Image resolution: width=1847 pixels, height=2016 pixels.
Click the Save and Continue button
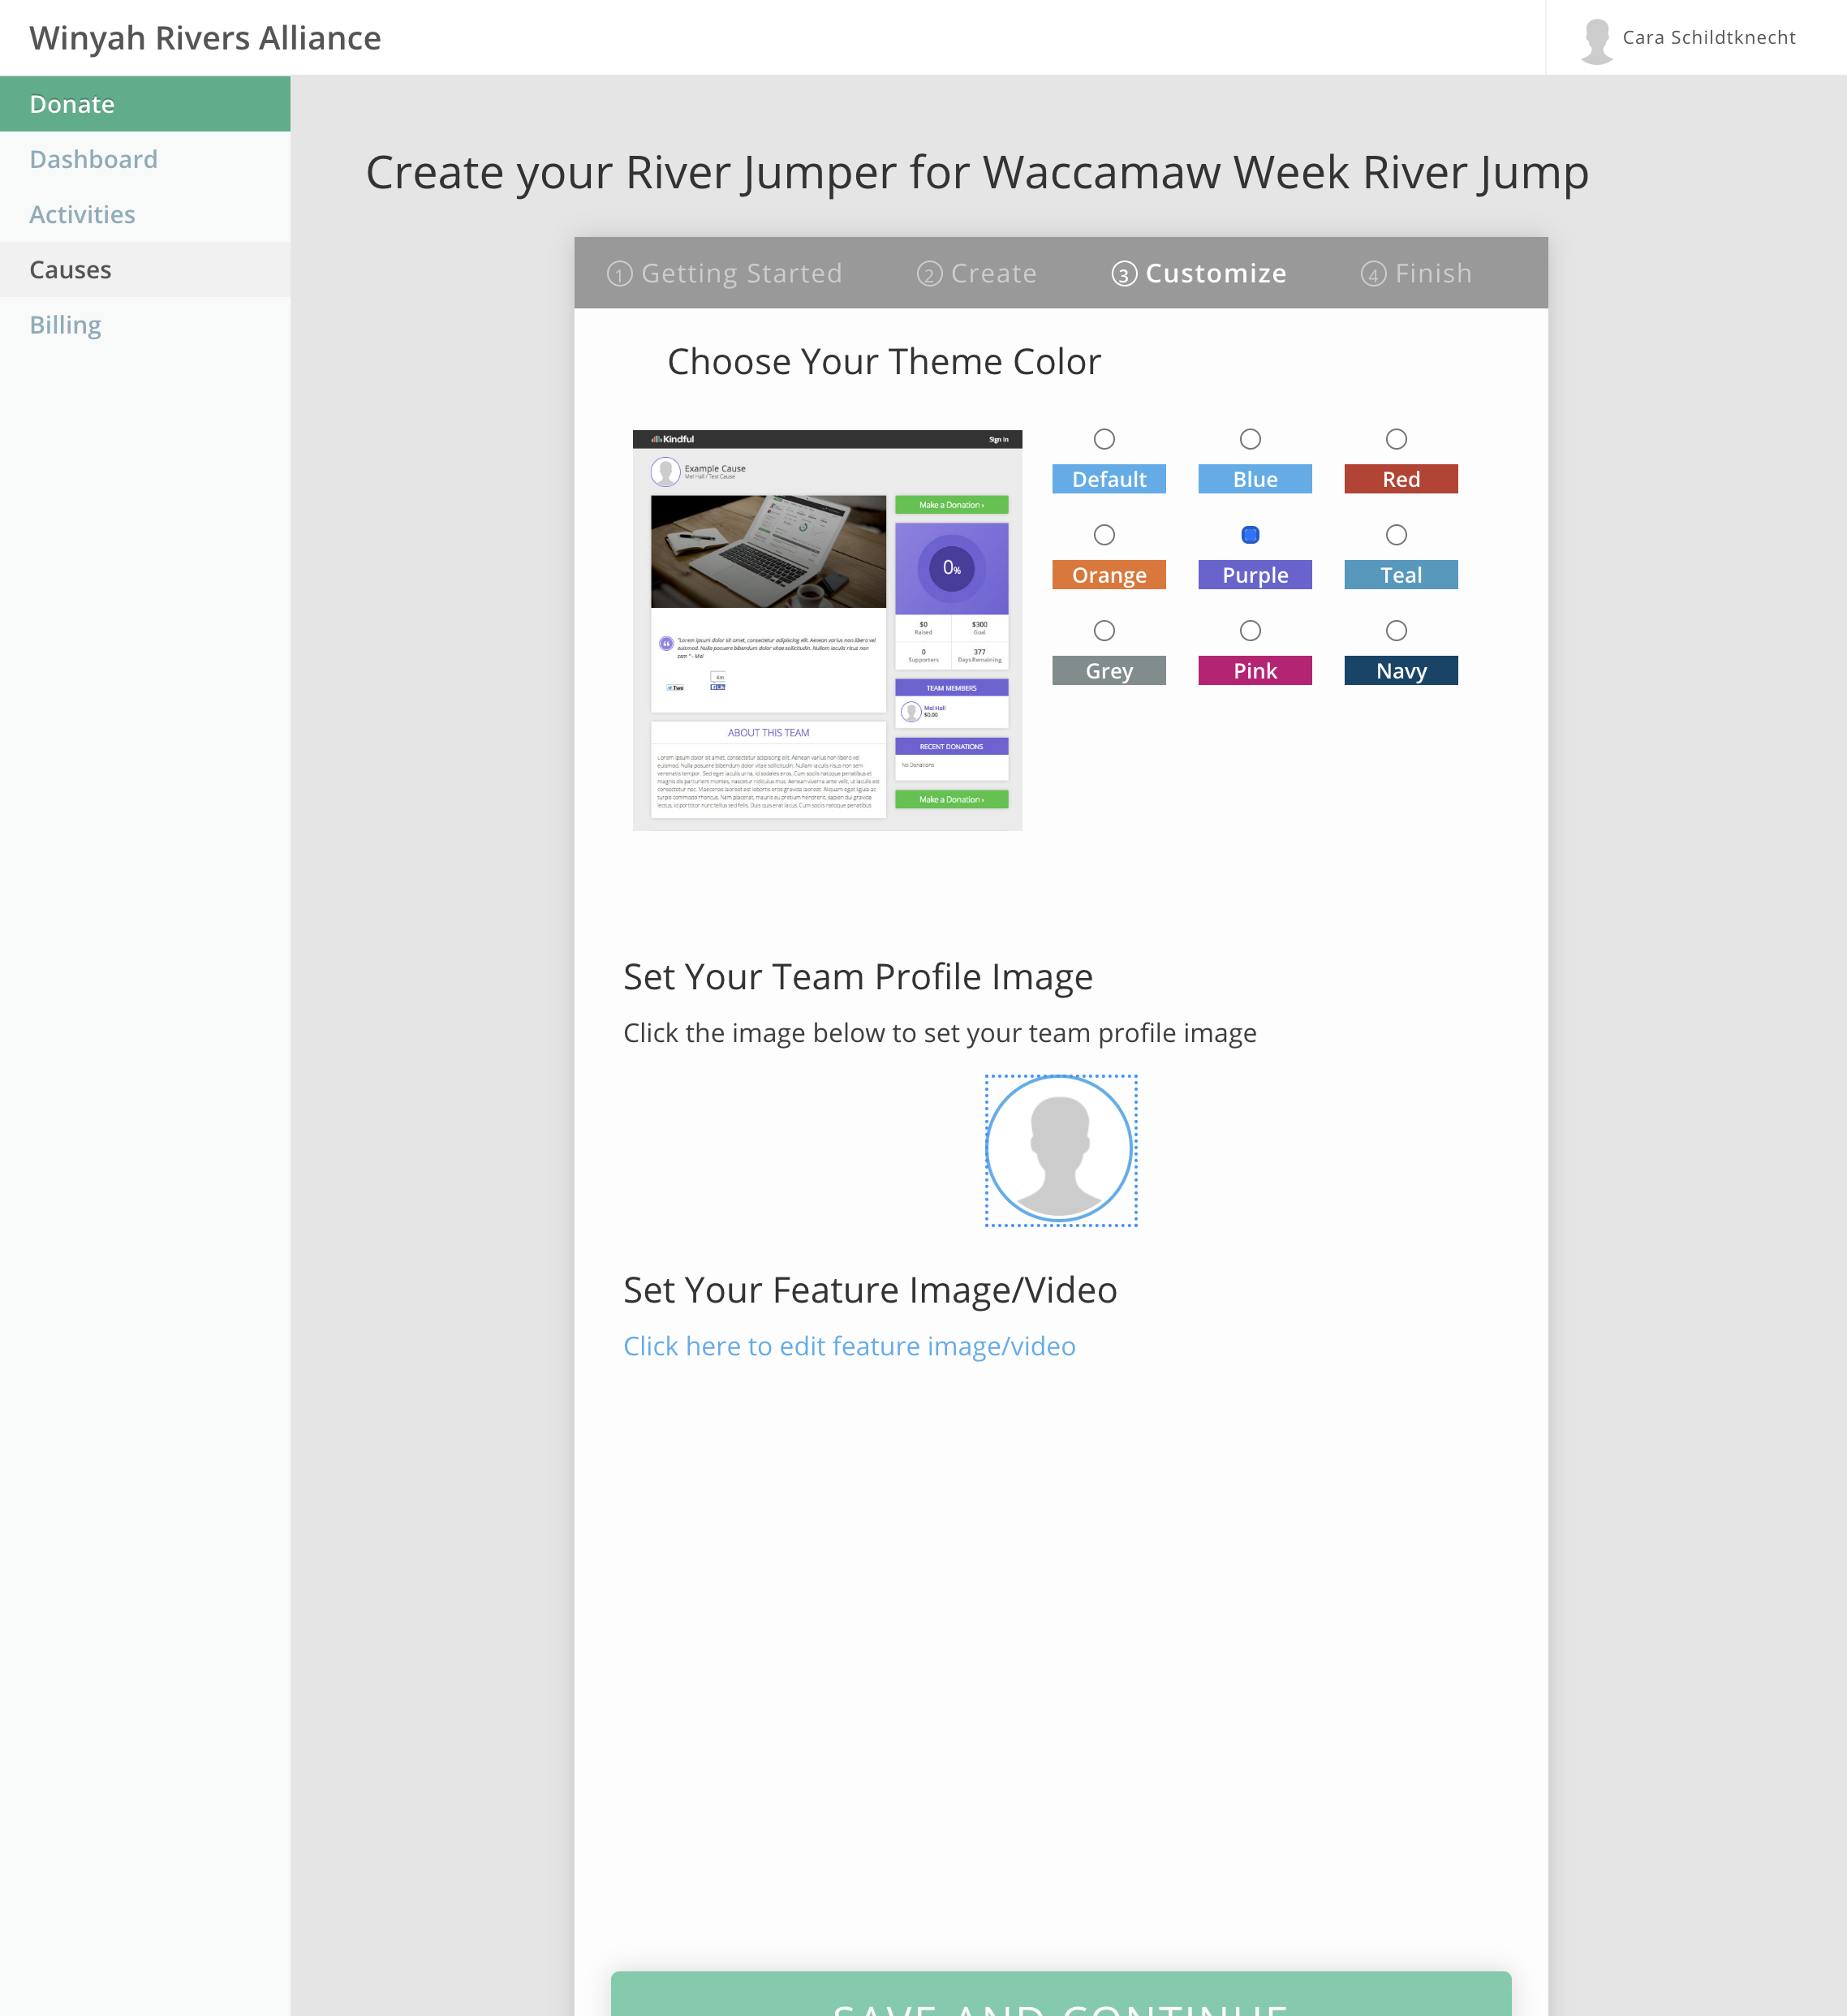coord(1061,1994)
